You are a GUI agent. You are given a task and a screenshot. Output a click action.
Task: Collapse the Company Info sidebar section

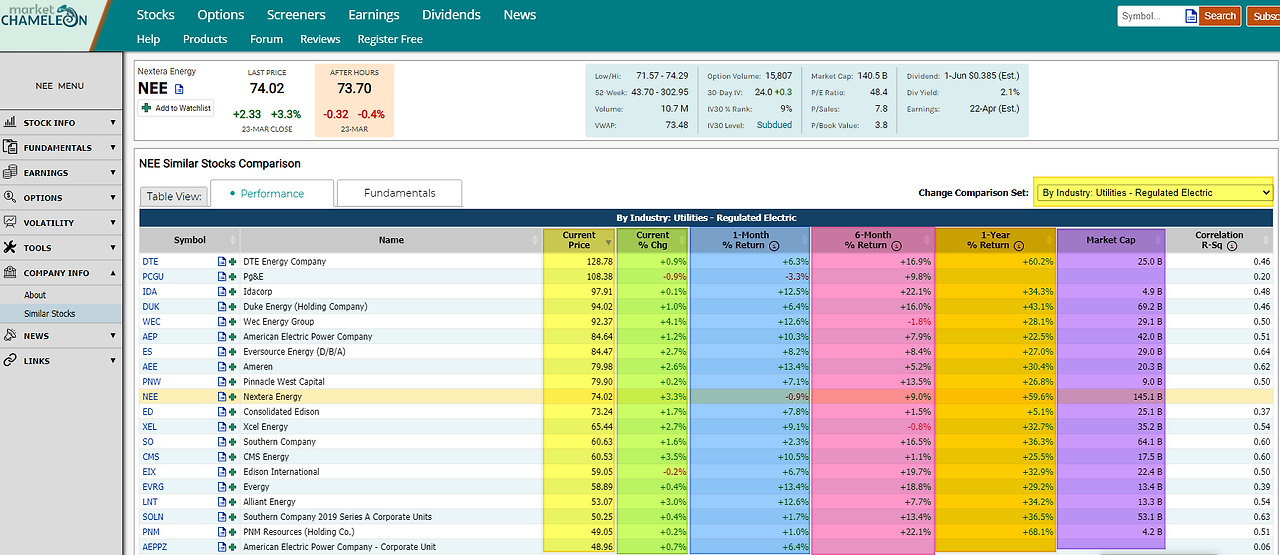click(60, 273)
